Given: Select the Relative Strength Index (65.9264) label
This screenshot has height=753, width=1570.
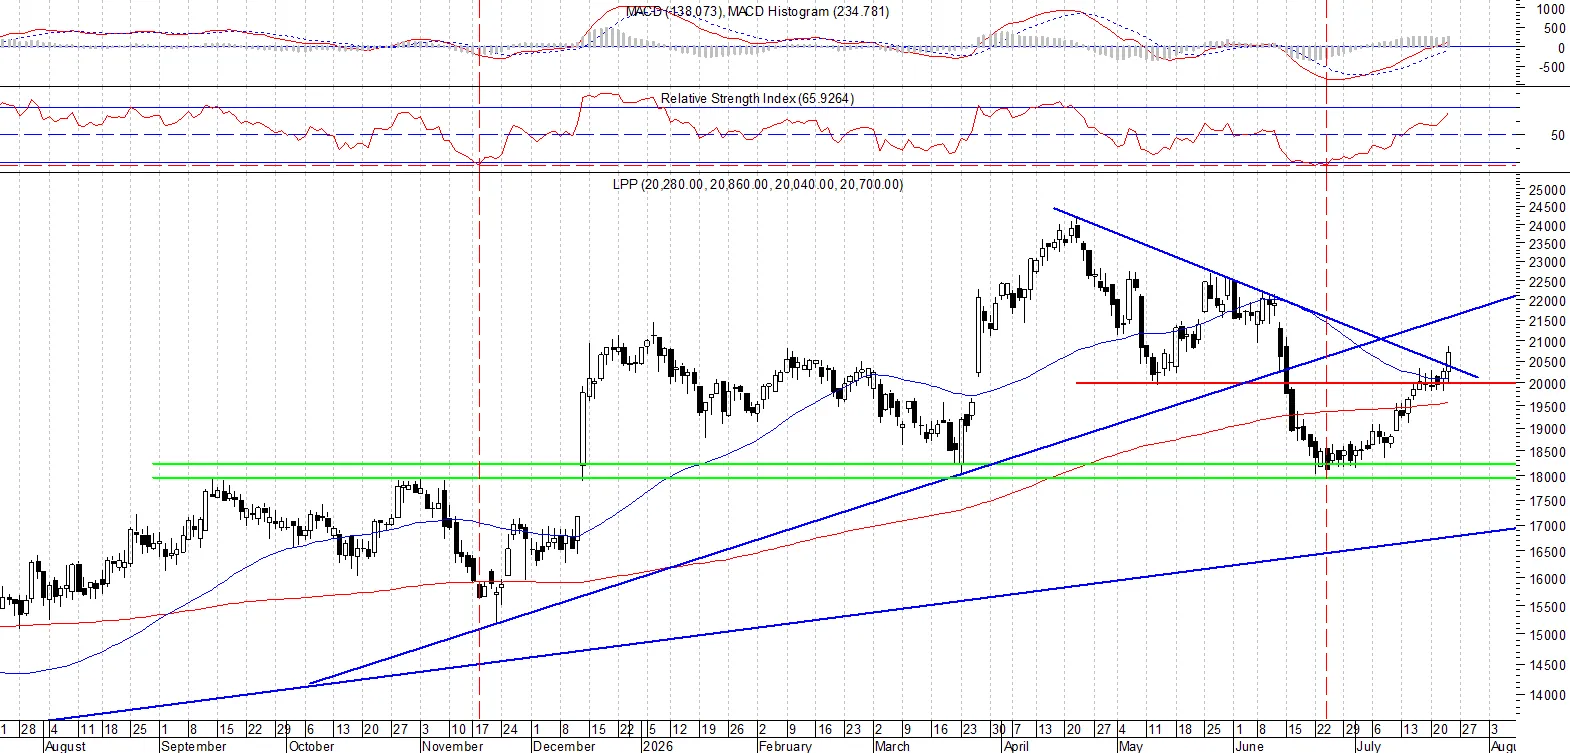Looking at the screenshot, I should (757, 98).
